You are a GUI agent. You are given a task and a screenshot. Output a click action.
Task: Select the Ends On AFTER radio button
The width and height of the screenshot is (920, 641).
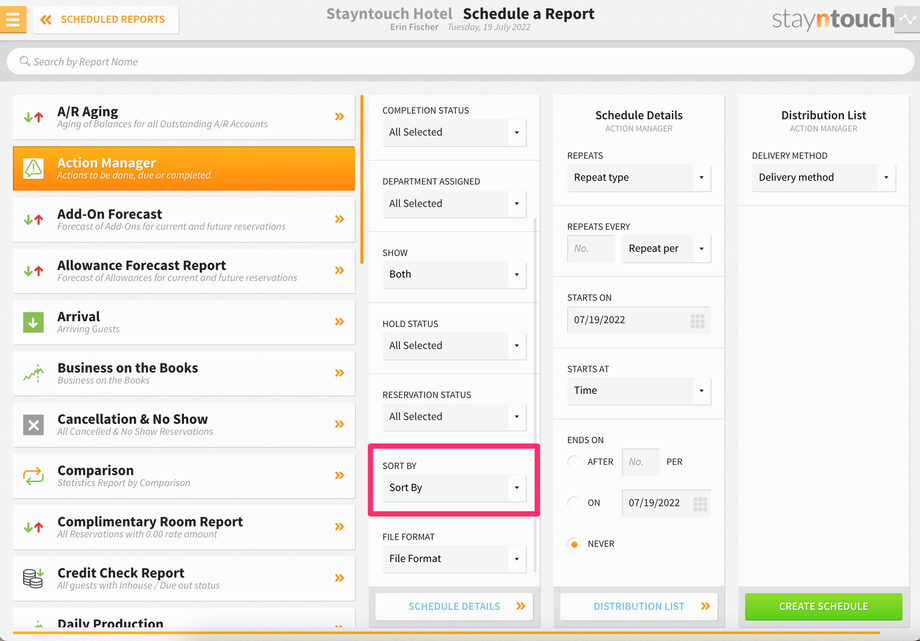pyautogui.click(x=574, y=462)
